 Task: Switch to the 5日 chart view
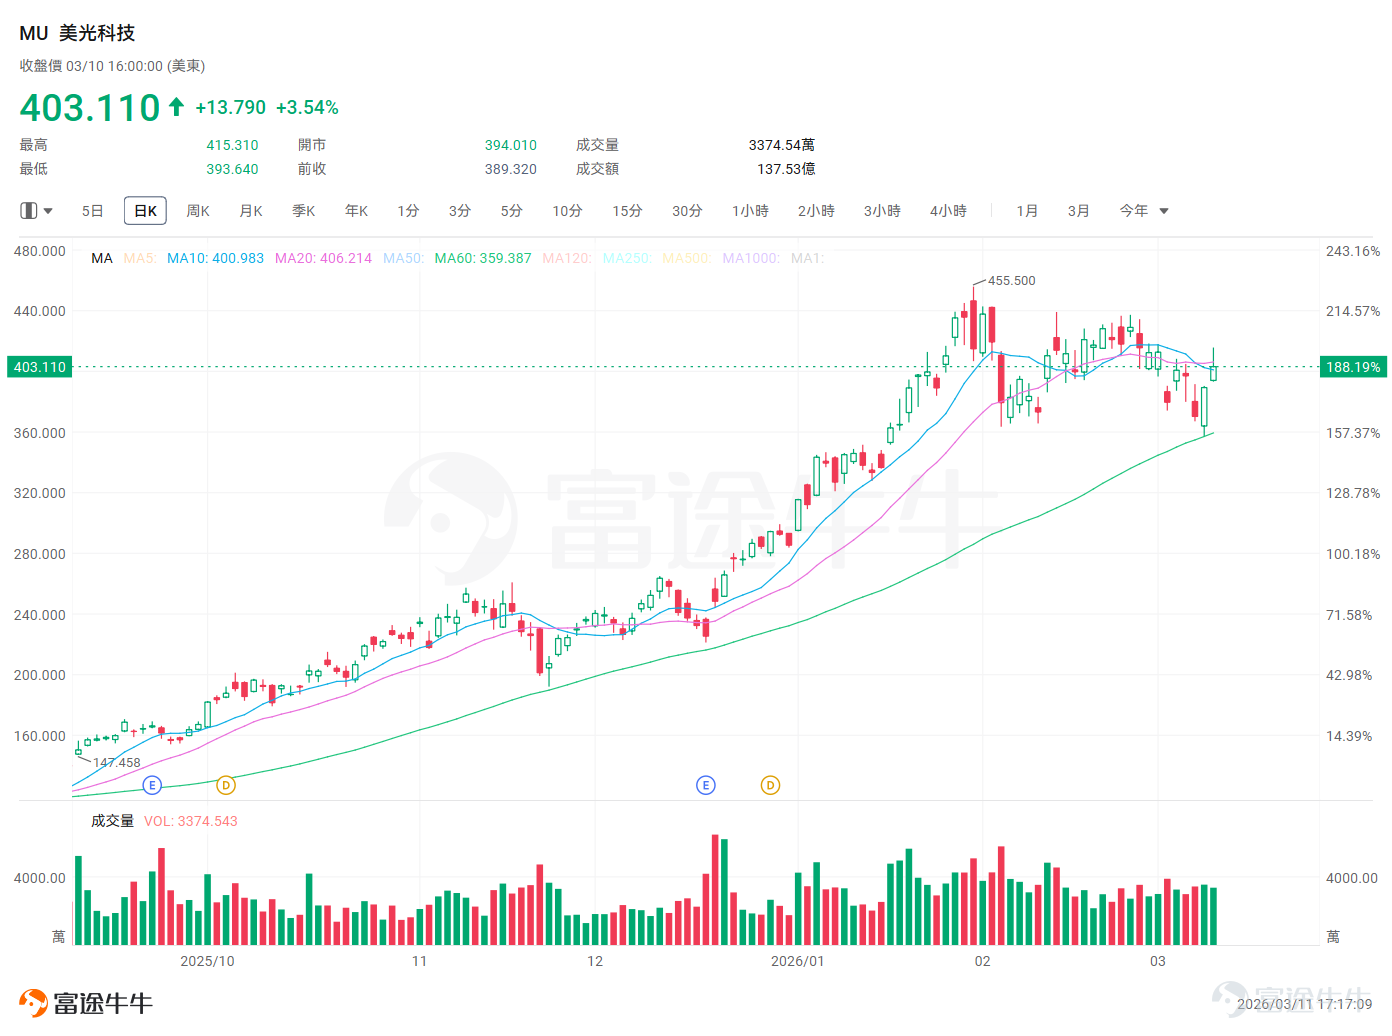(x=93, y=211)
